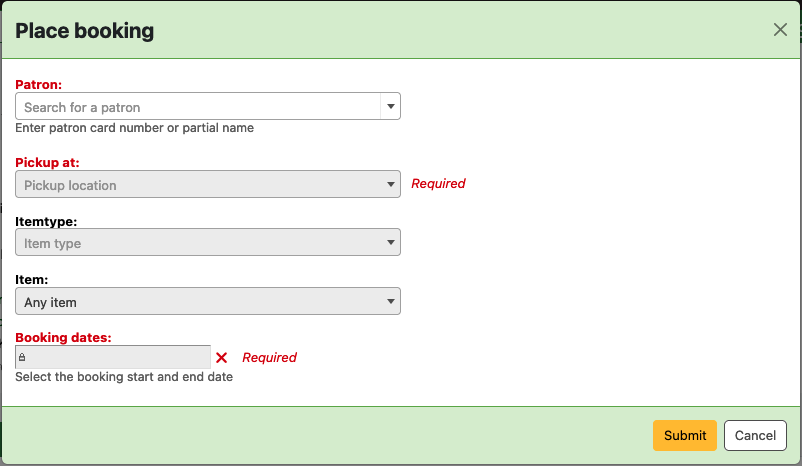Click the Place booking dialog title
Image resolution: width=802 pixels, height=466 pixels.
point(85,31)
